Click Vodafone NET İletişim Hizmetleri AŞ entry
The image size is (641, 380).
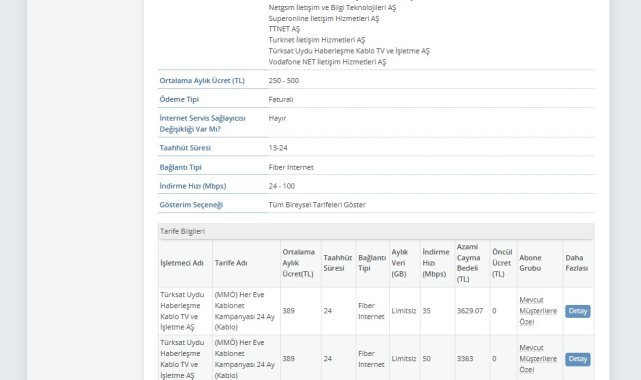coord(327,62)
